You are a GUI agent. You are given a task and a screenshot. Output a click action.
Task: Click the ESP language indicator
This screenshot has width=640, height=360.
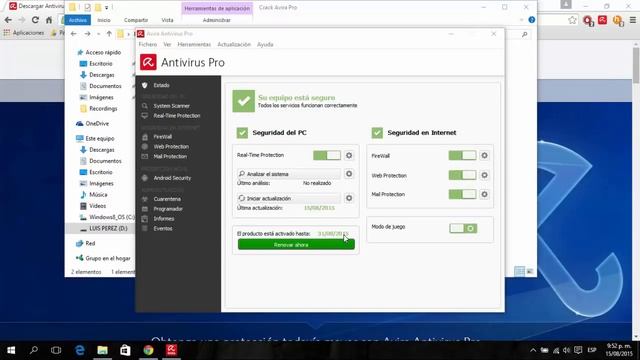592,350
